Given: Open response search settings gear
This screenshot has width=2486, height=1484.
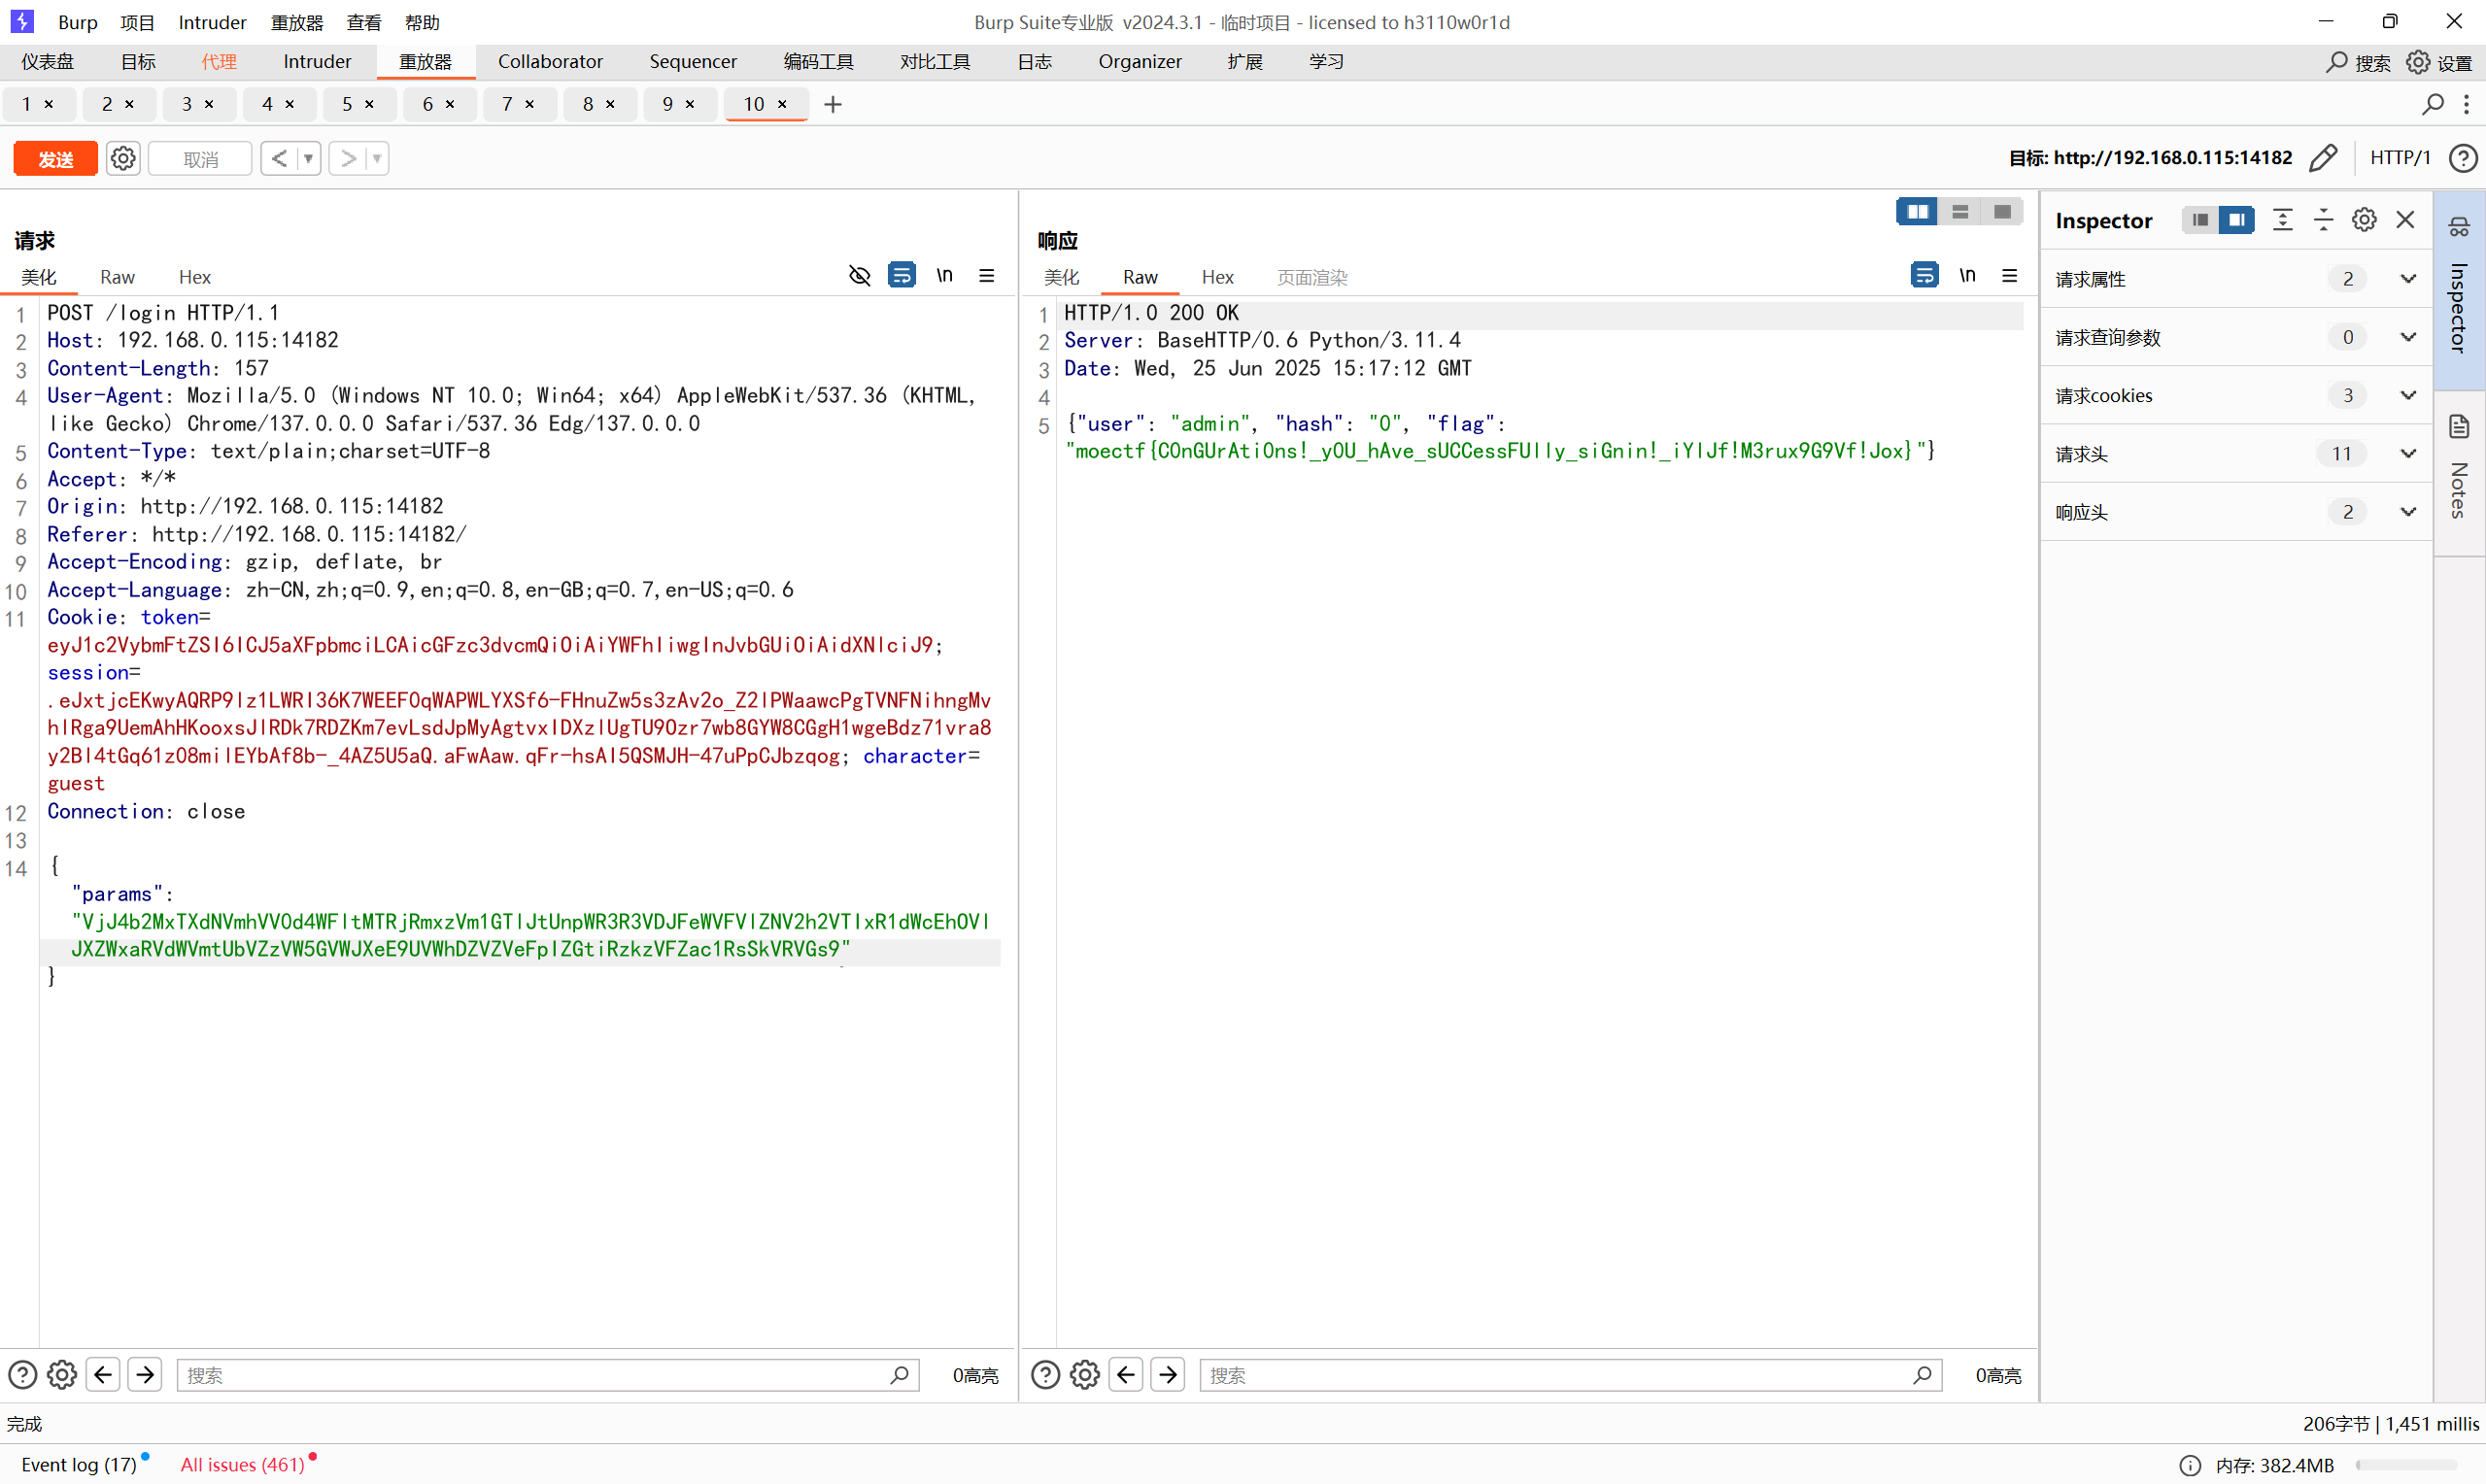Looking at the screenshot, I should [x=1085, y=1375].
